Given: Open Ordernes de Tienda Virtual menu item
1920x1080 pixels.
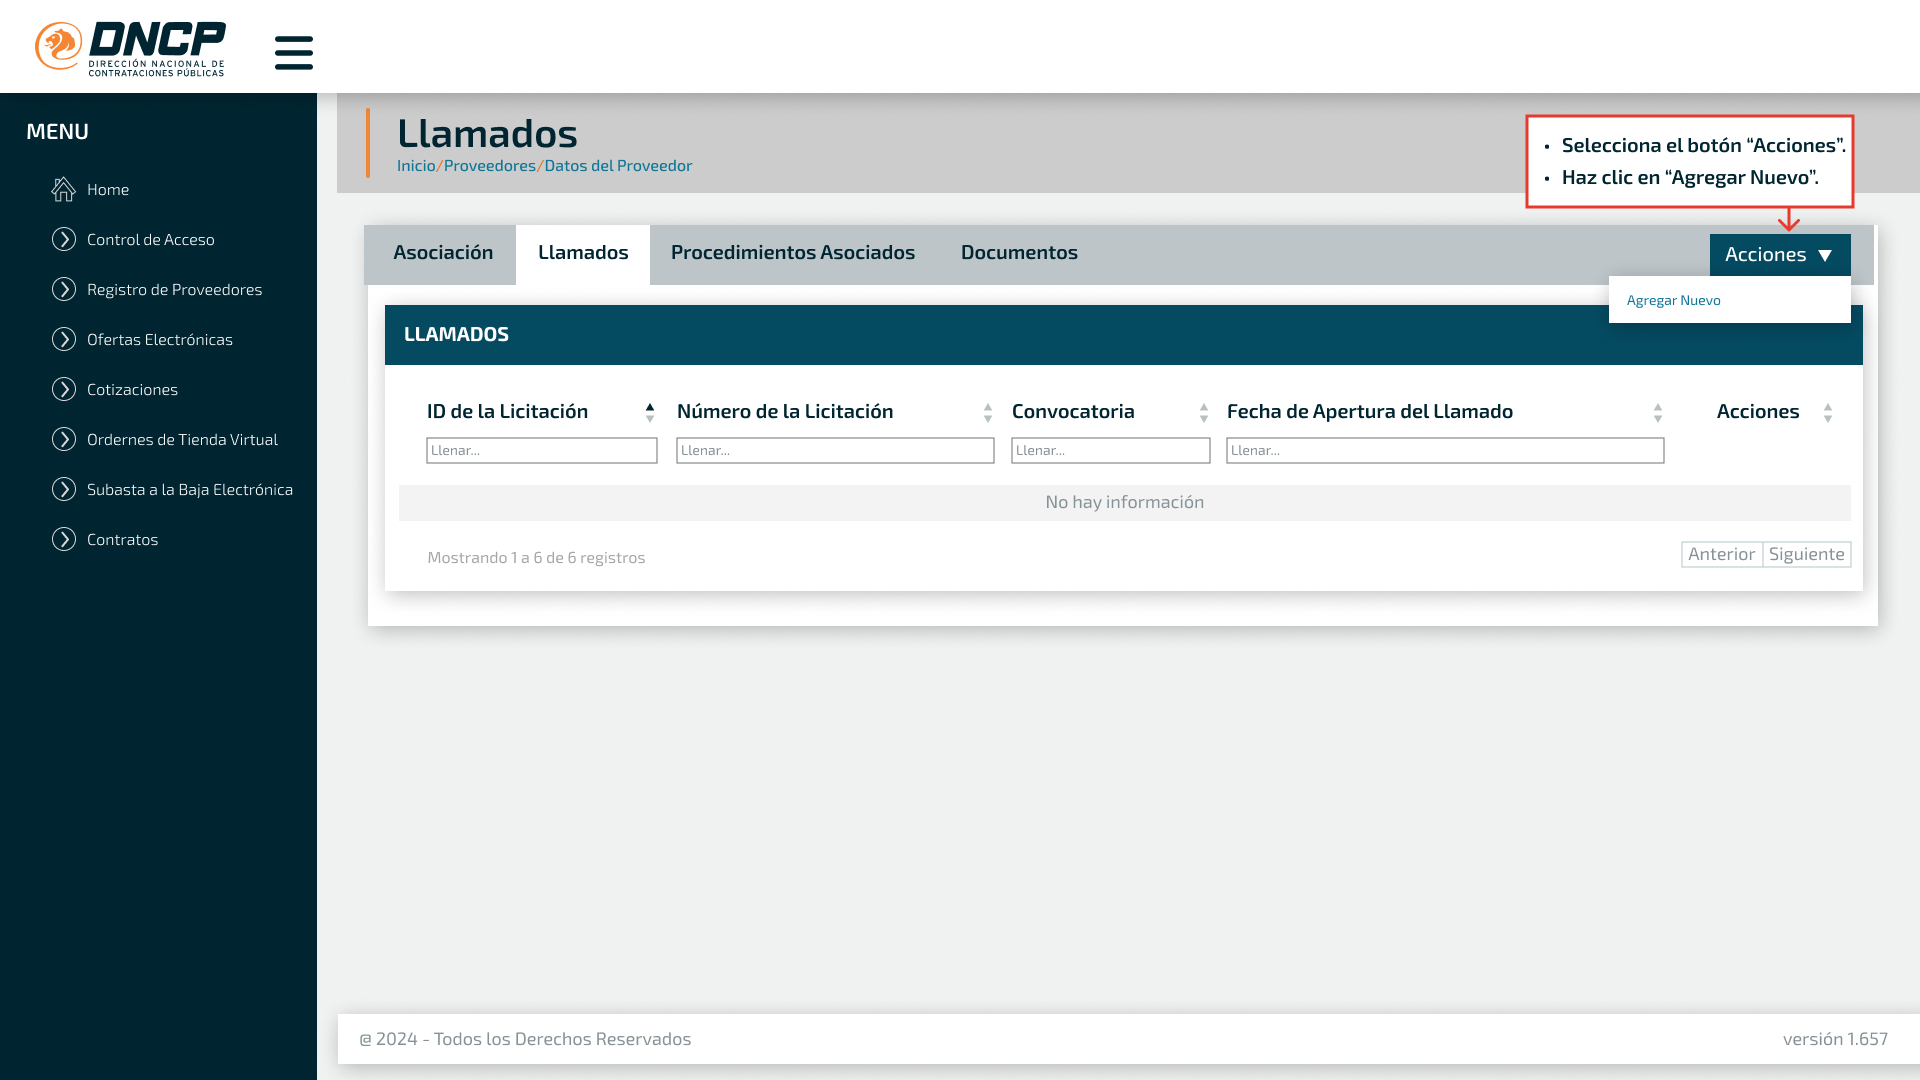Looking at the screenshot, I should point(182,439).
